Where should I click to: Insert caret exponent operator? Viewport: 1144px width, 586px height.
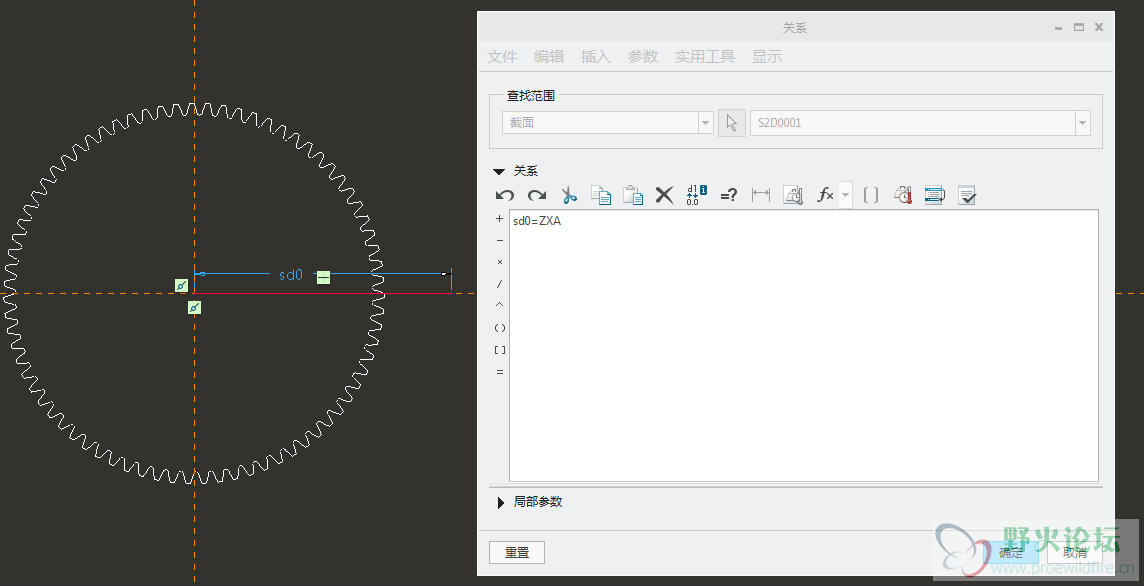coord(500,305)
